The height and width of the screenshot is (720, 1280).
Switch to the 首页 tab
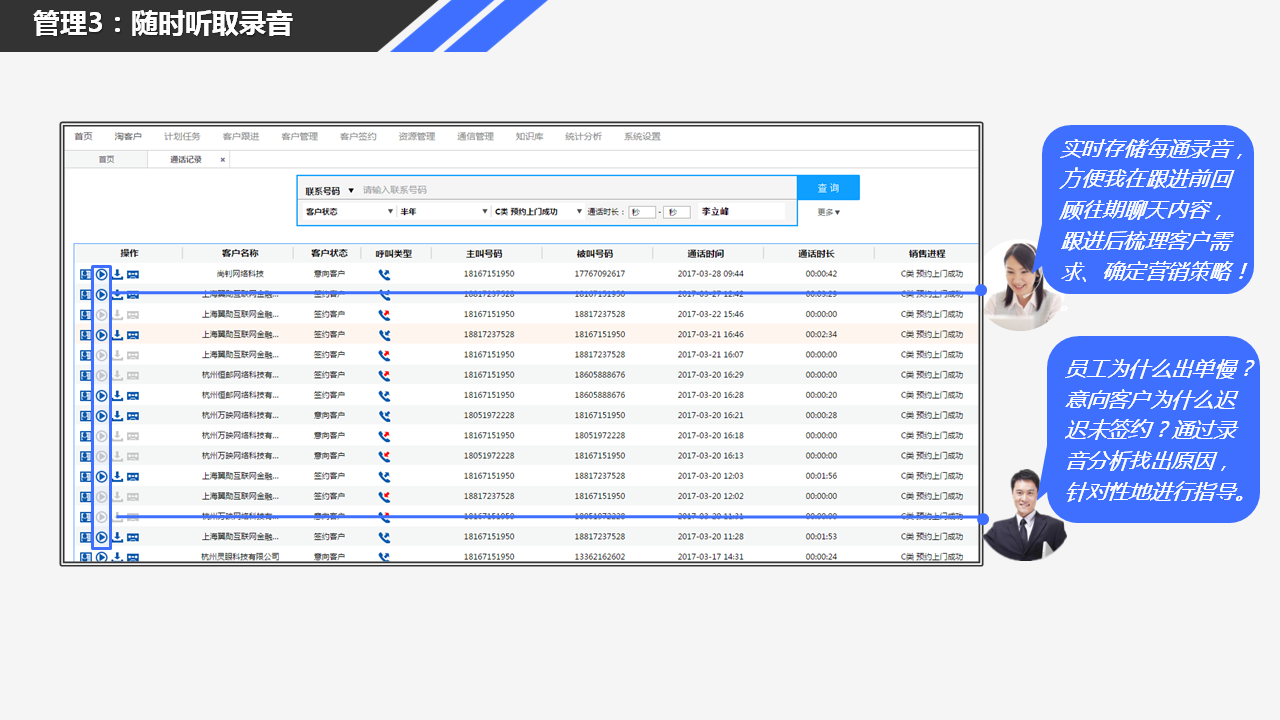tap(106, 160)
